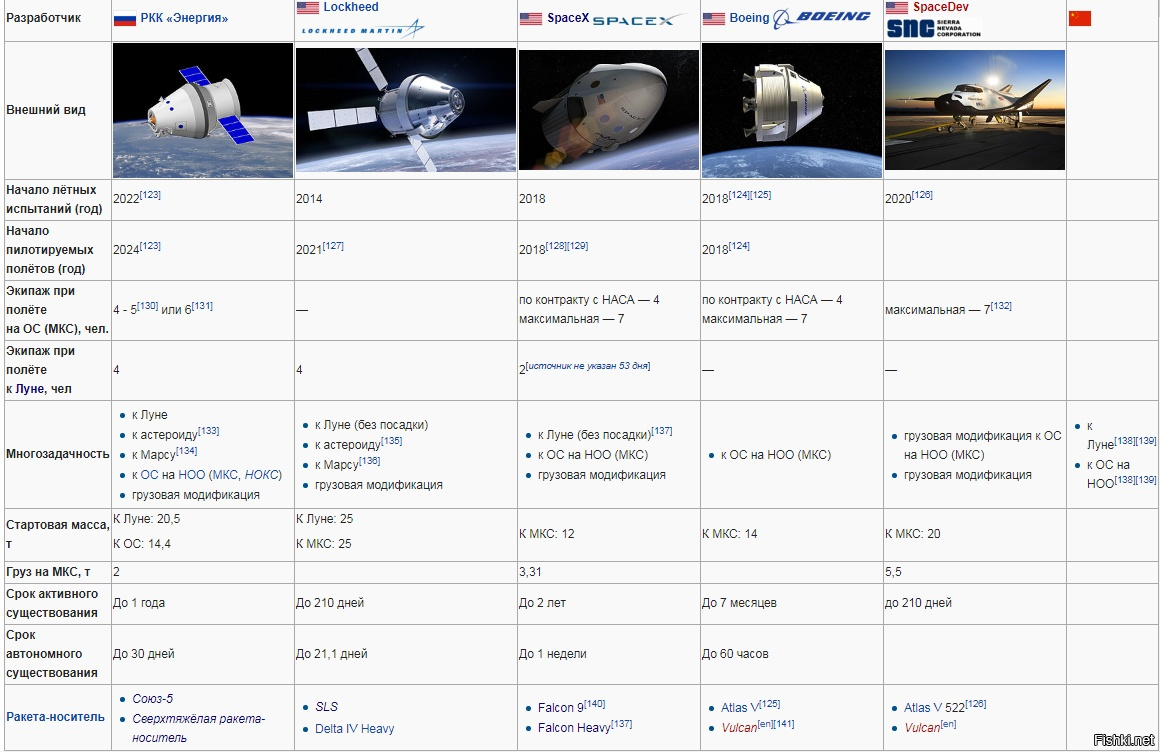This screenshot has height=752, width=1160.
Task: Jump to footnote 135 in Lockheed column
Action: click(391, 441)
